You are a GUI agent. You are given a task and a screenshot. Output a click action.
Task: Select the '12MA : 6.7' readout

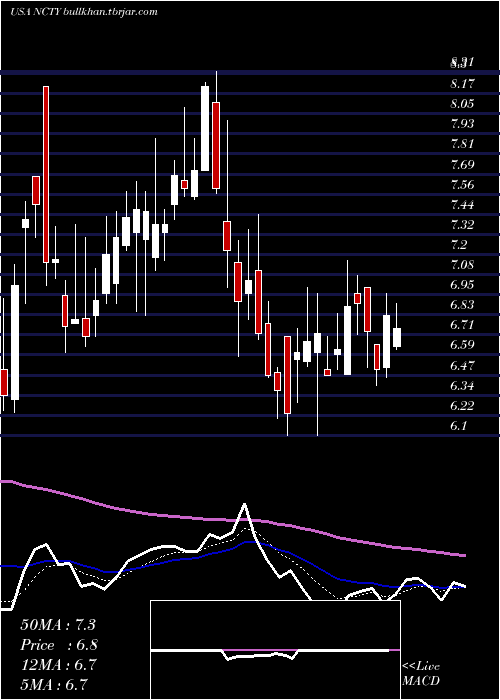pyautogui.click(x=58, y=665)
